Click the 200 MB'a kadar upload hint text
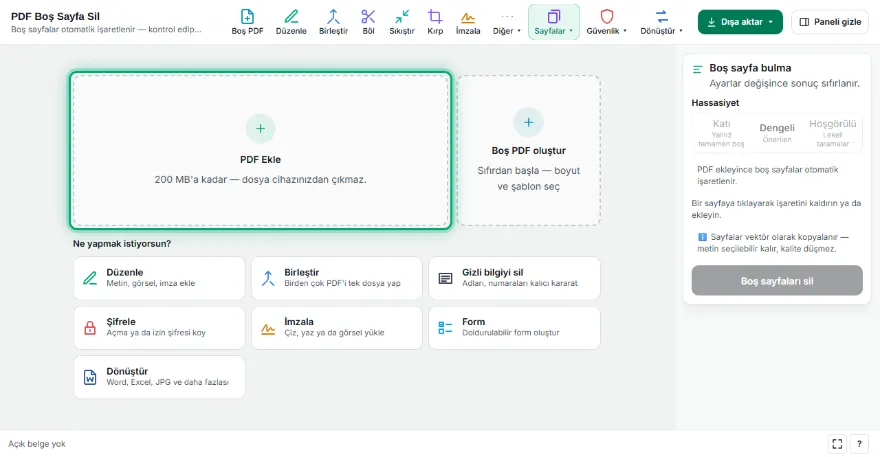880x457 pixels. 260,180
